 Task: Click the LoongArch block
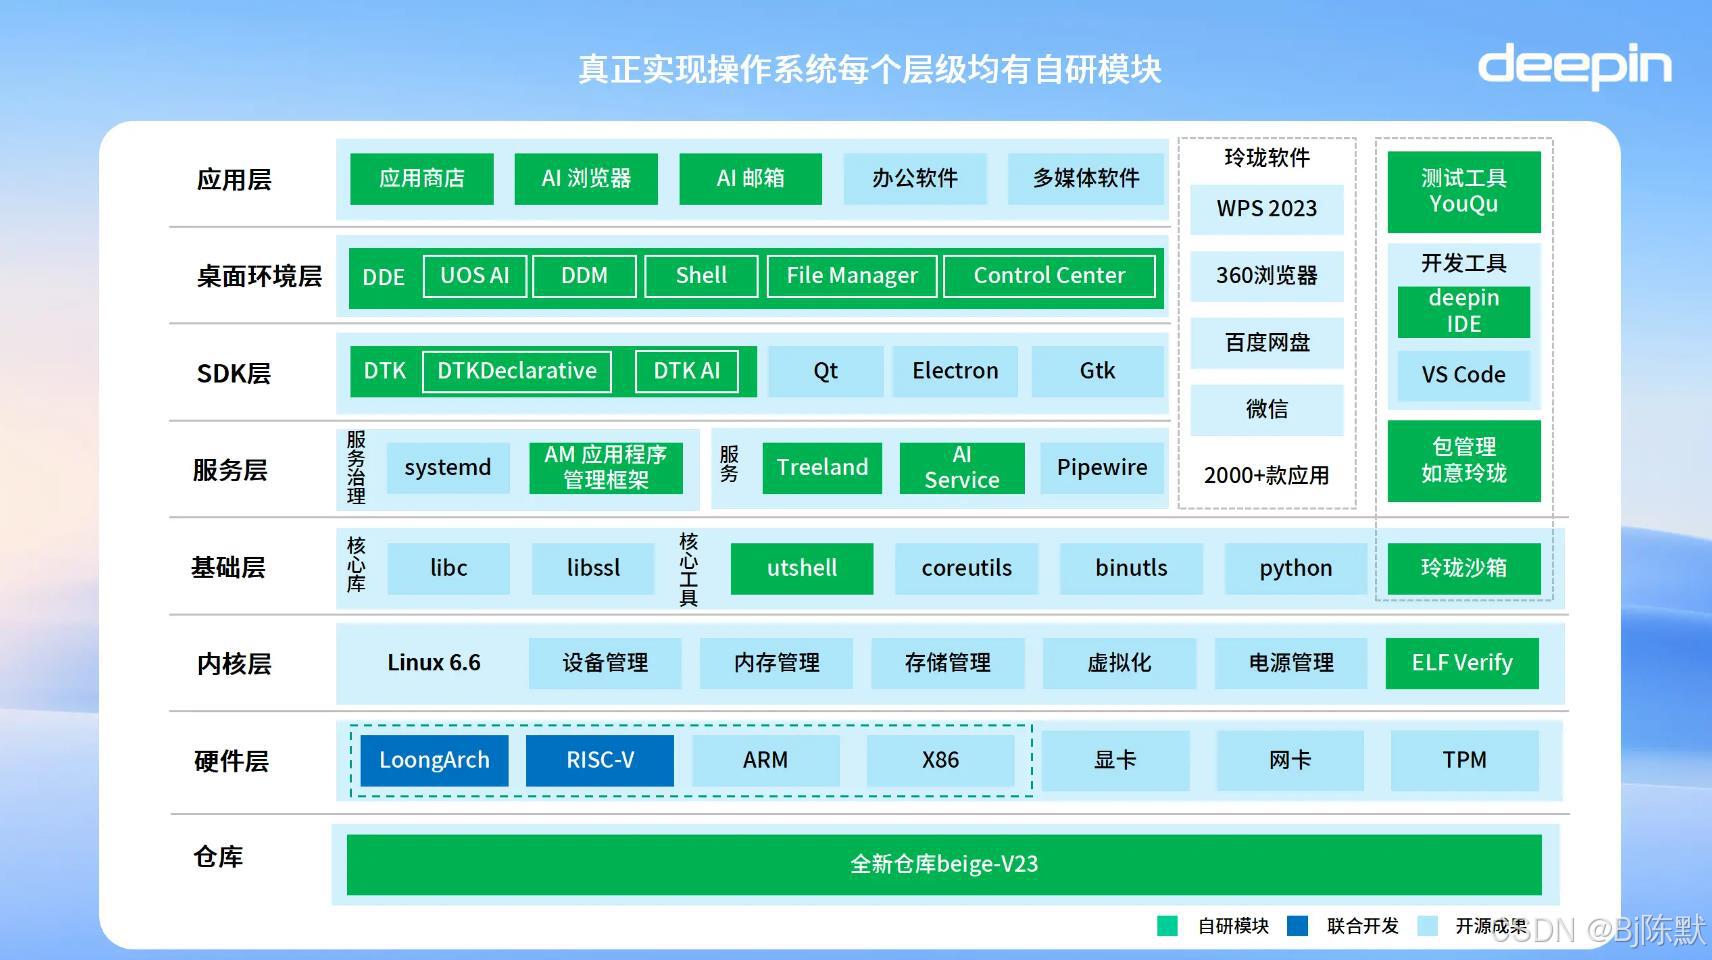point(434,761)
